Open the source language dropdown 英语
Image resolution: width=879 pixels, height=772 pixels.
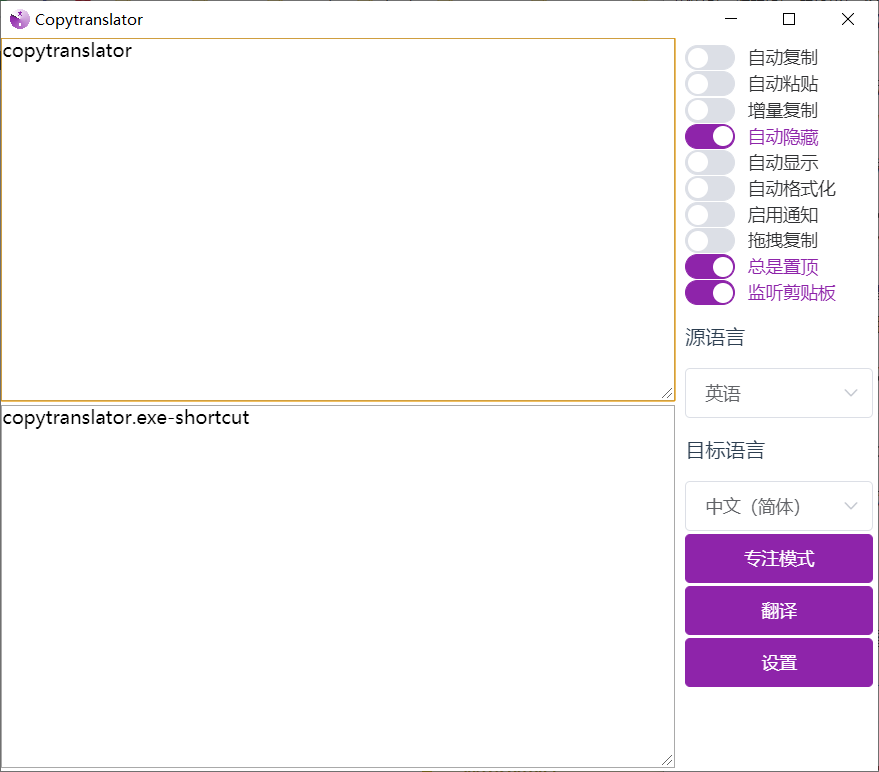[x=779, y=393]
